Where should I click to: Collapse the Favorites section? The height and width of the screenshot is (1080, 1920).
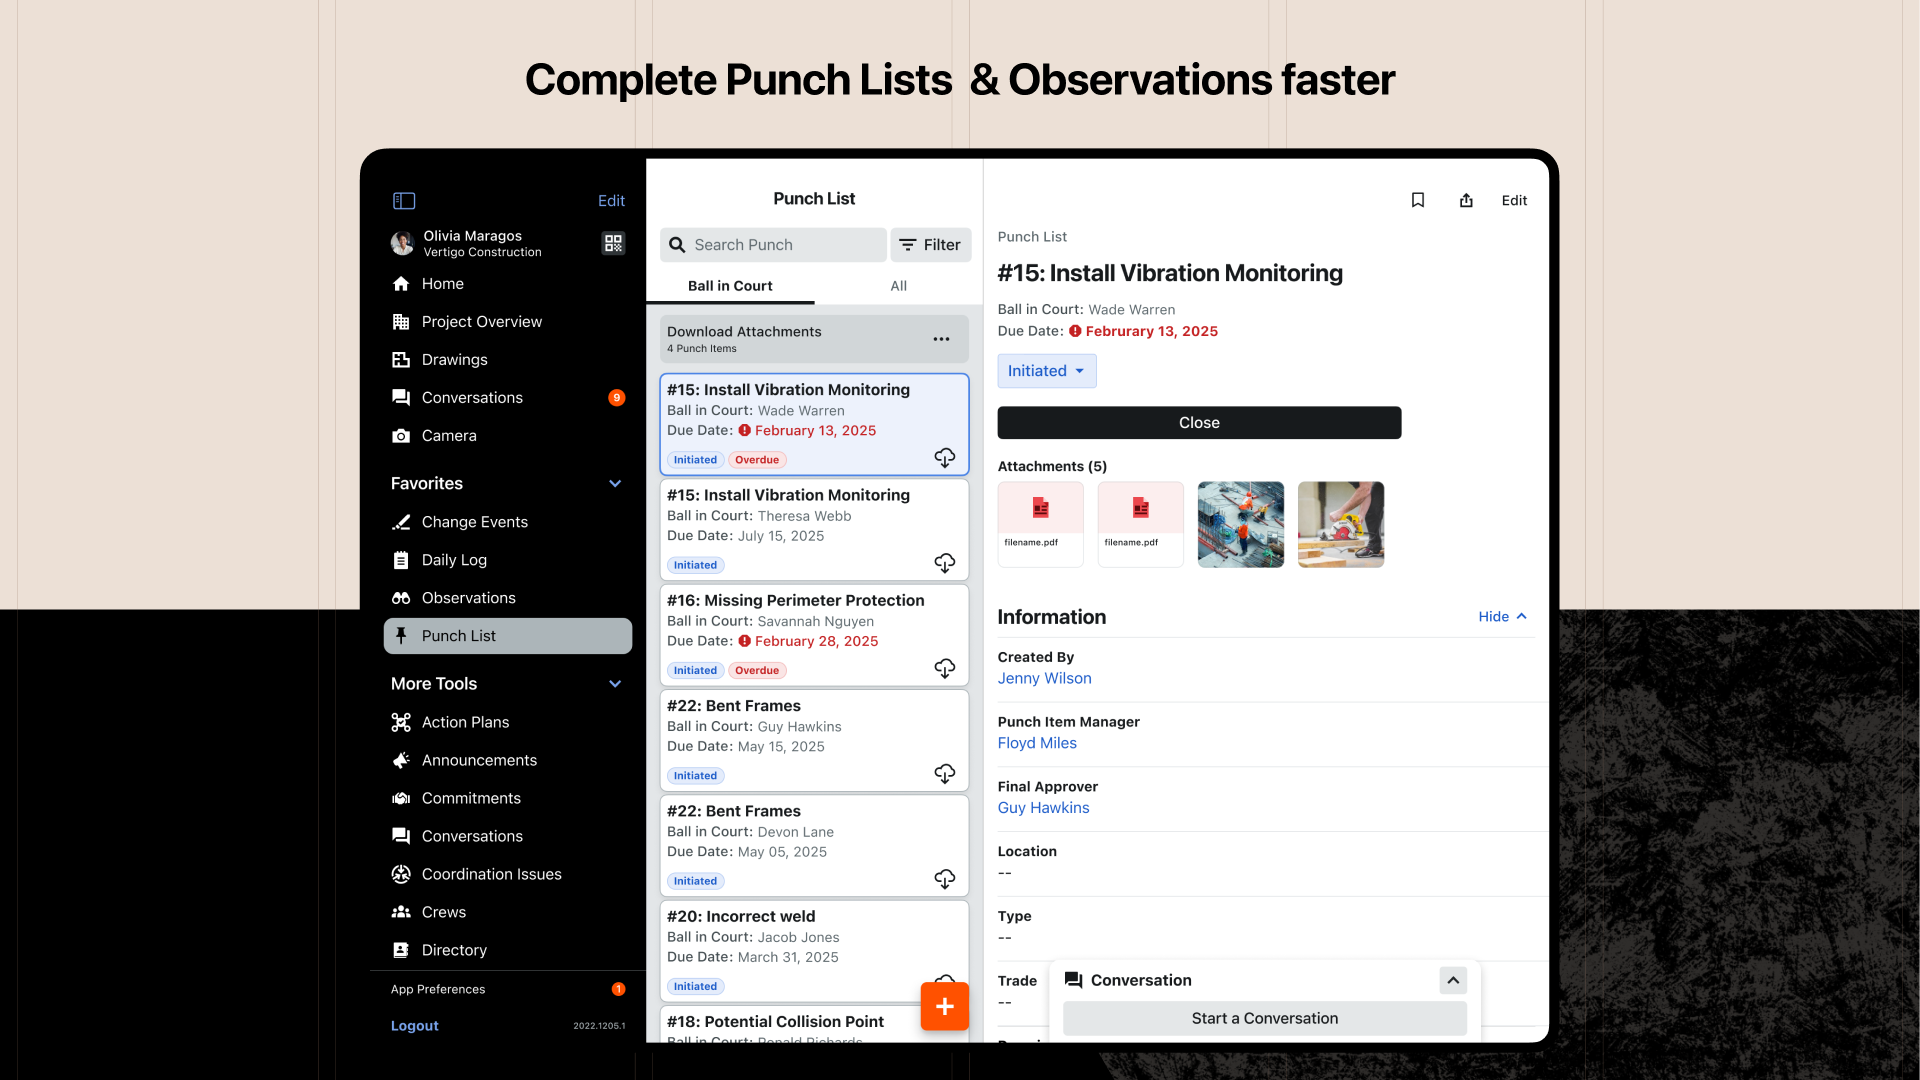[615, 484]
